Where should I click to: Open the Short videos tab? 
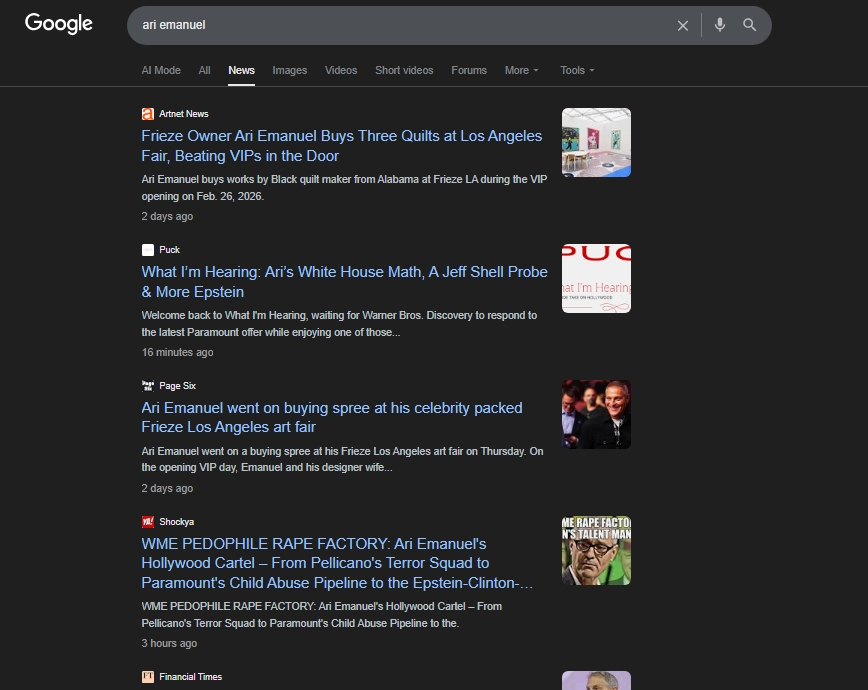[x=404, y=70]
